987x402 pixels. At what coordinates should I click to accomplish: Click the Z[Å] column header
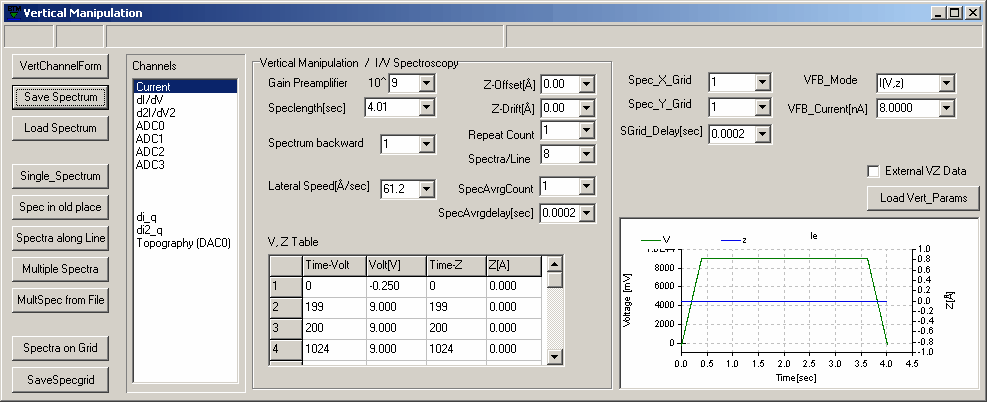pyautogui.click(x=513, y=265)
